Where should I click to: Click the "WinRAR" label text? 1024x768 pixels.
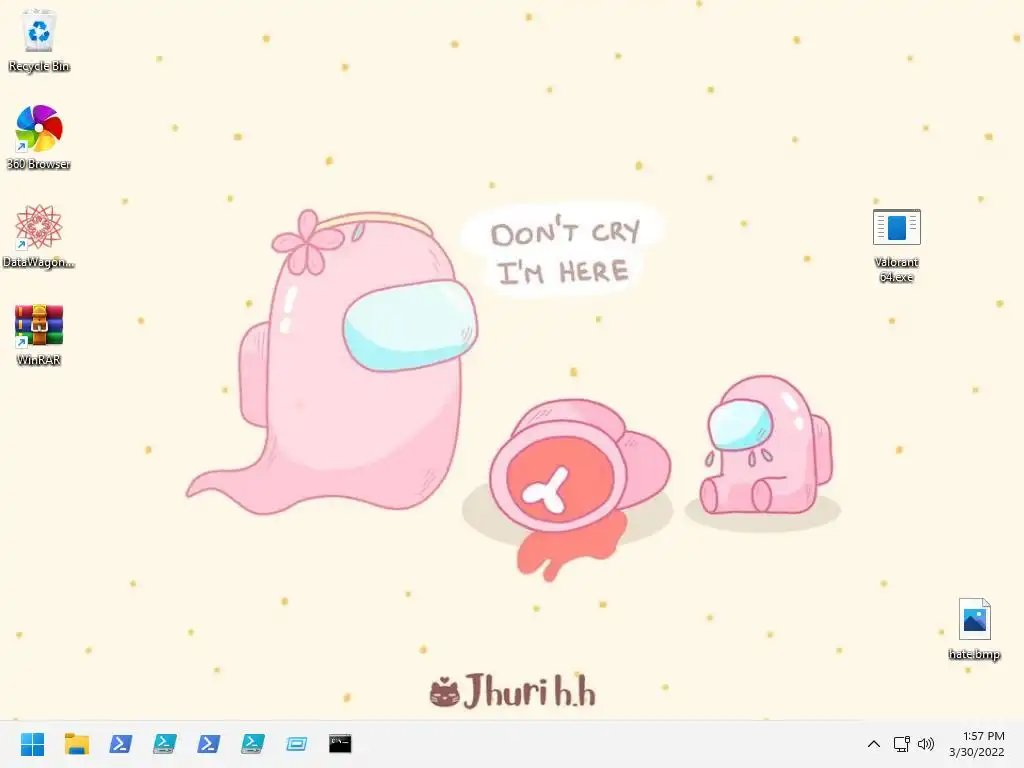[x=39, y=360]
